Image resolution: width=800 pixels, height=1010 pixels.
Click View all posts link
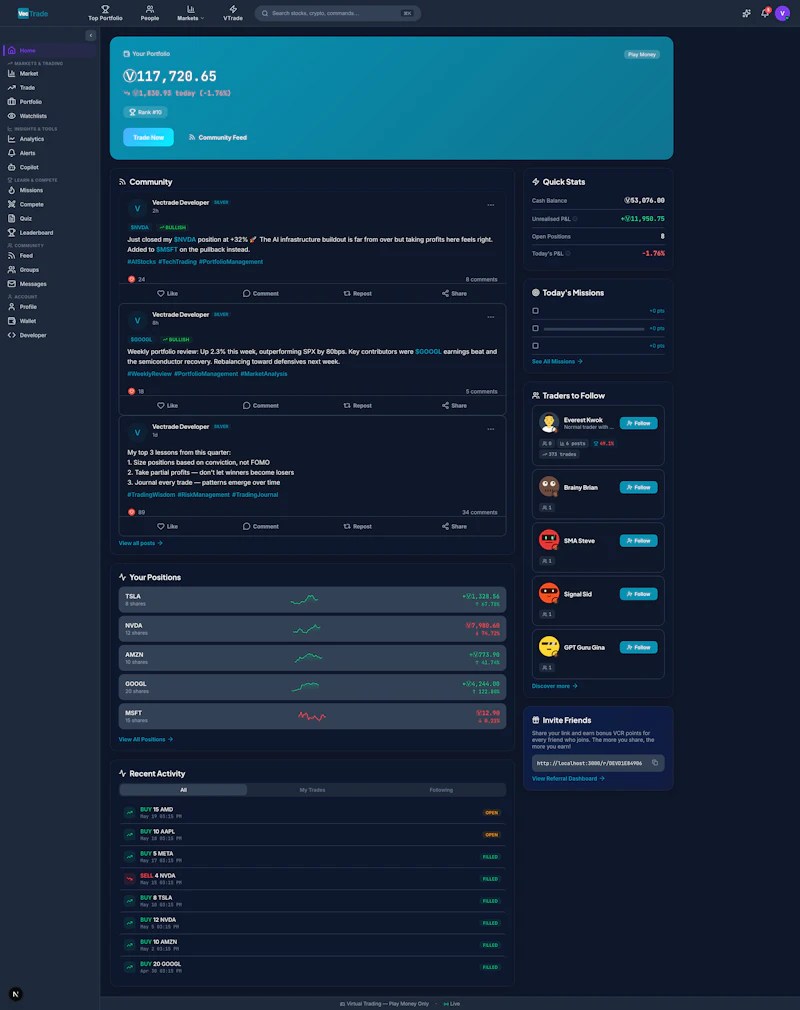tap(140, 543)
